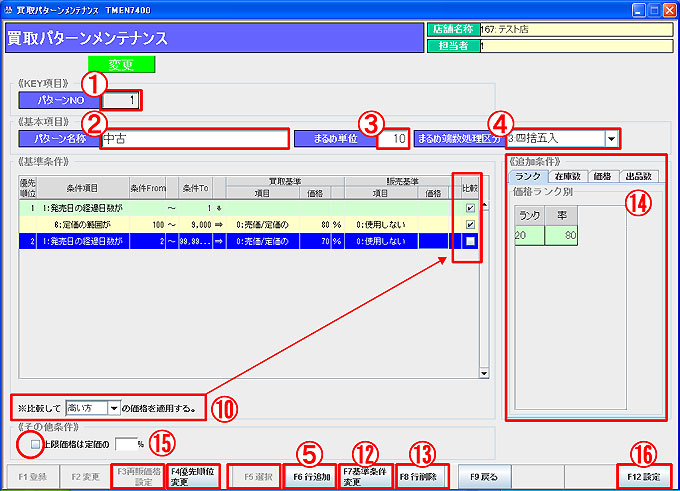Click the scroll down arrow of condition table
The width and height of the screenshot is (680, 491).
[x=484, y=373]
